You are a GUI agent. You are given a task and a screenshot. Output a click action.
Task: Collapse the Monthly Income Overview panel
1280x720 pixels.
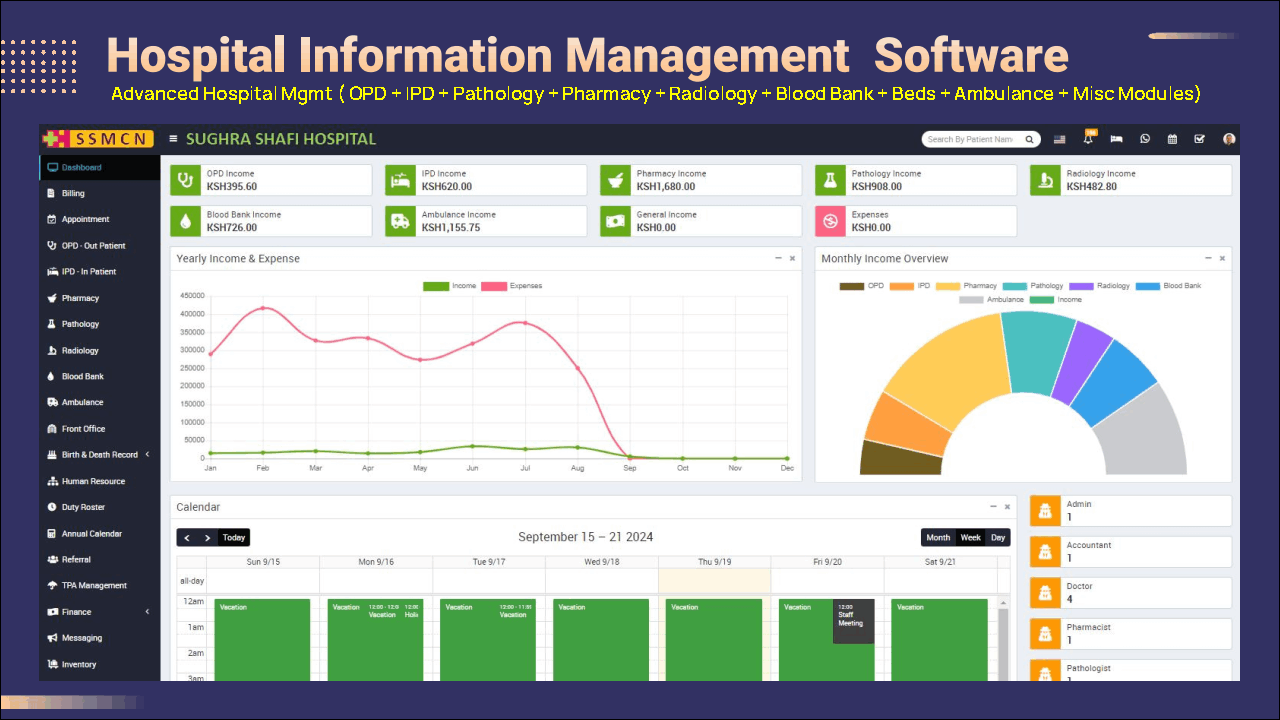click(x=1207, y=258)
